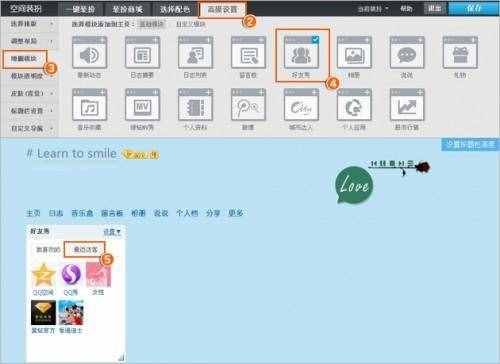The image size is (500, 364).
Task: Select the 留言板 message board module icon
Action: pos(248,53)
